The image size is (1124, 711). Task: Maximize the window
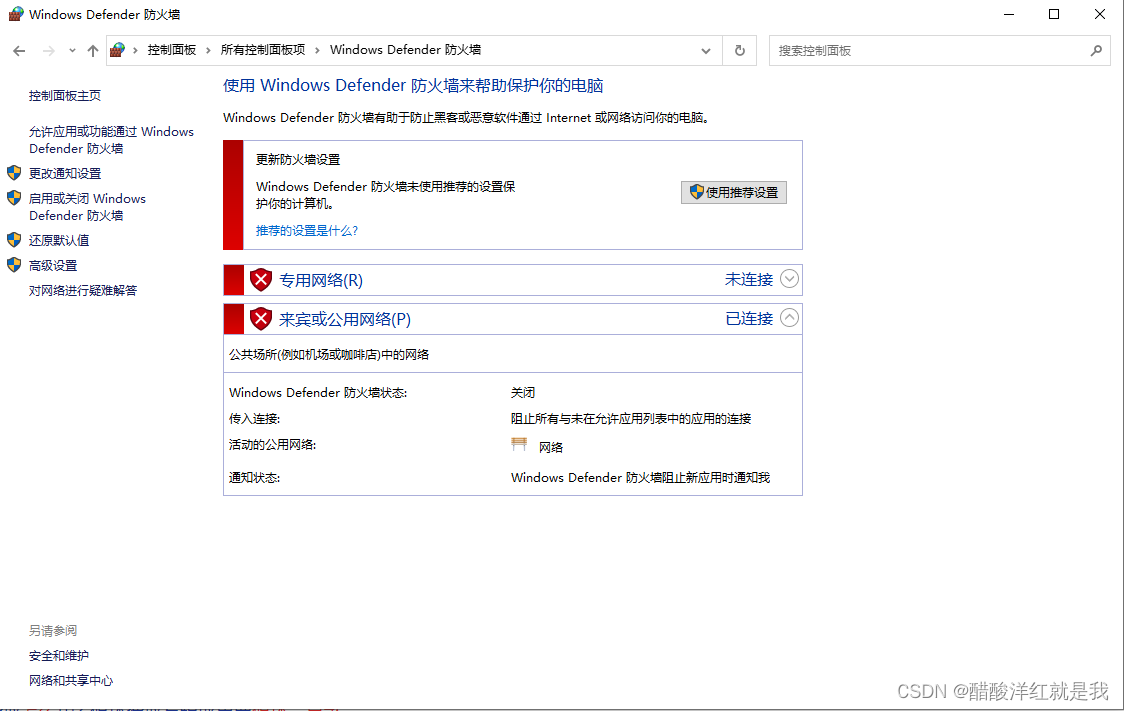pos(1054,14)
